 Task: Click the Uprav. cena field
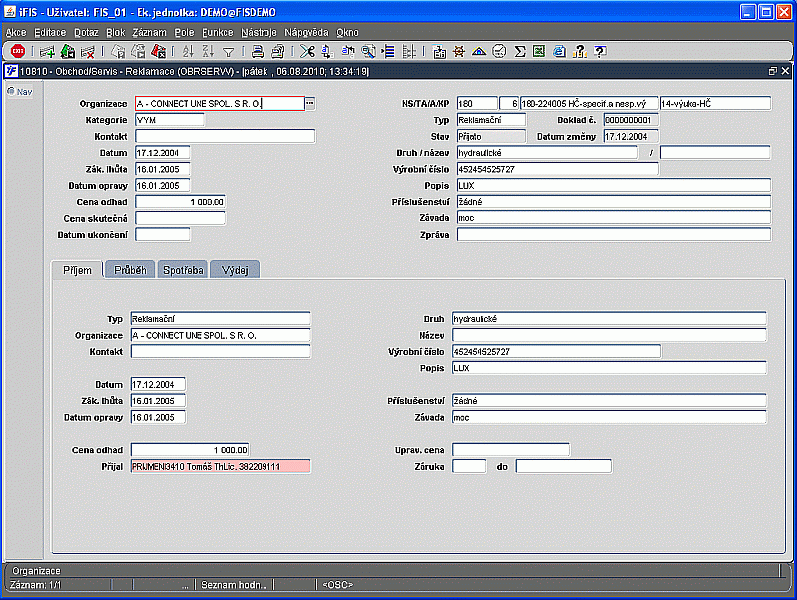(x=511, y=450)
